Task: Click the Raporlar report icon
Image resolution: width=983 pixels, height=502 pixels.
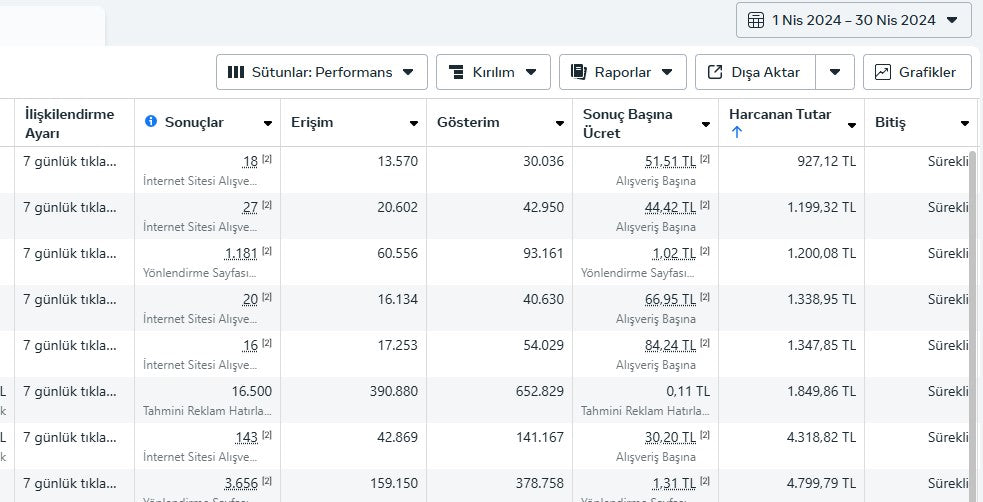Action: (x=578, y=72)
